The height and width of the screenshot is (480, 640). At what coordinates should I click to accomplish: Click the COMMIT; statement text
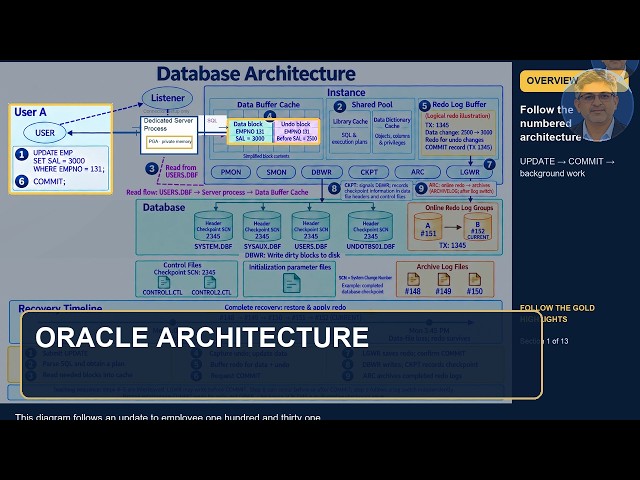pos(49,181)
